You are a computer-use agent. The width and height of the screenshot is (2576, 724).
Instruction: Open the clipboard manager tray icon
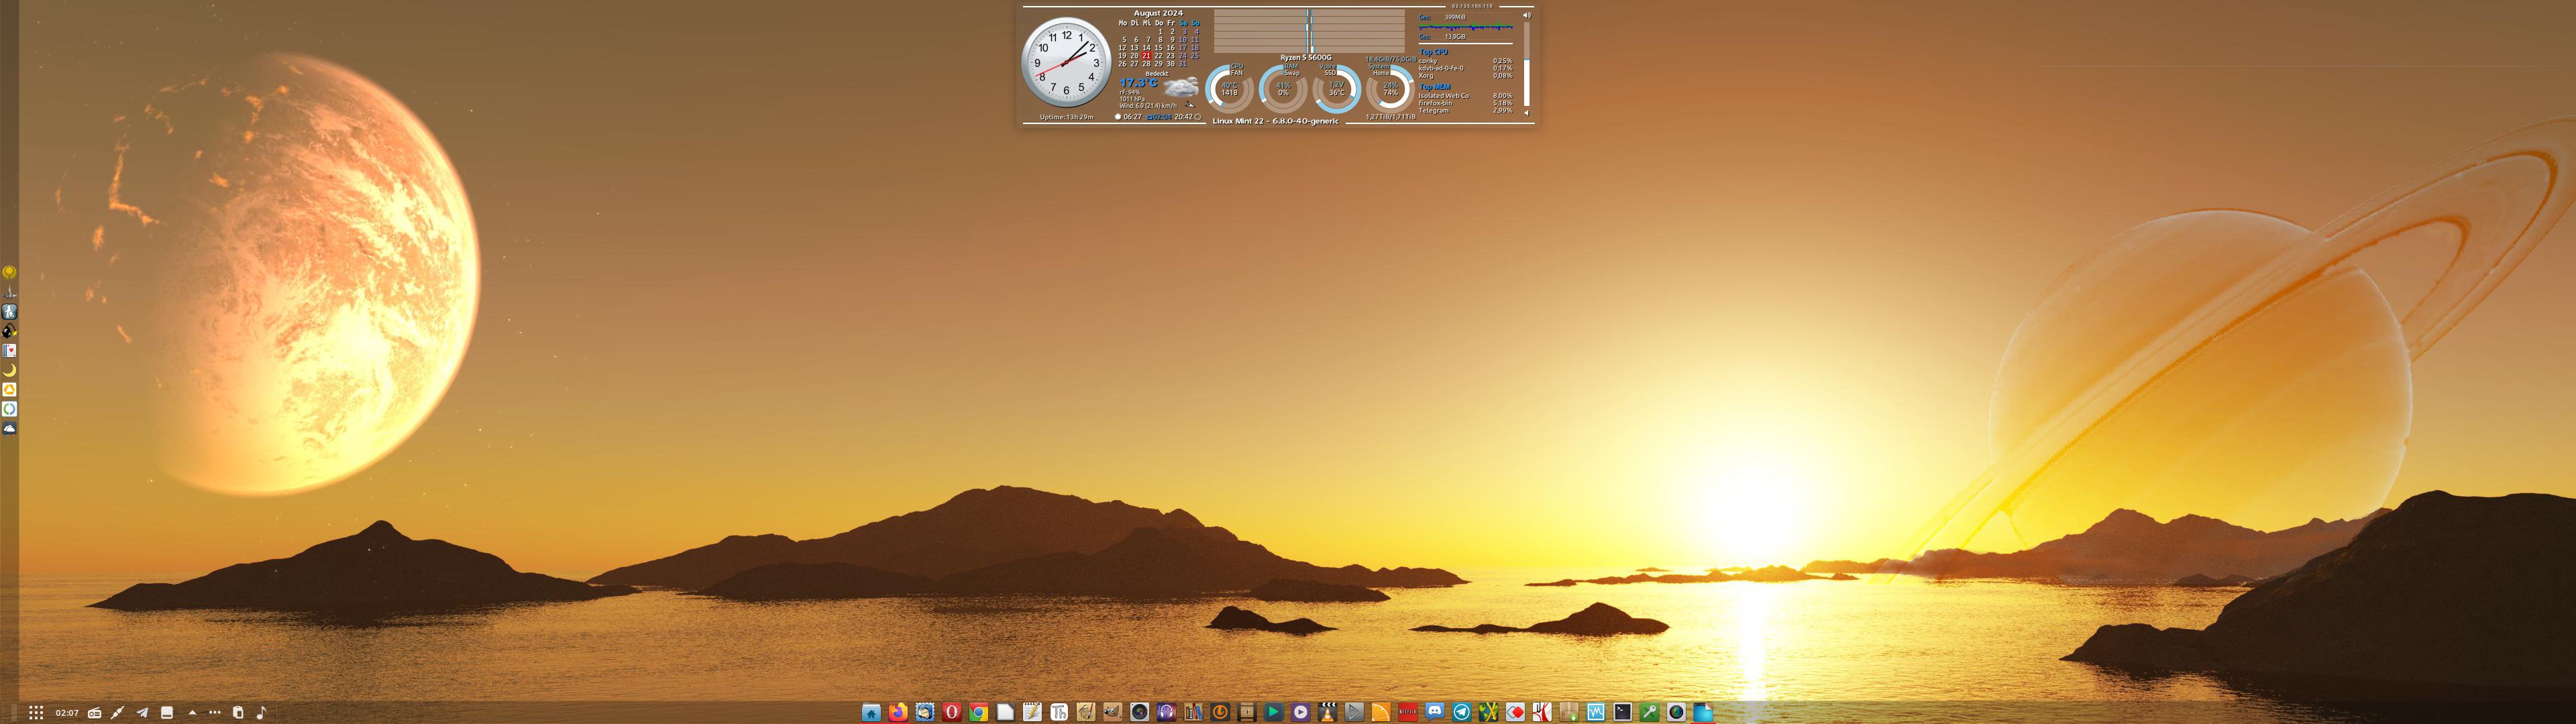238,713
